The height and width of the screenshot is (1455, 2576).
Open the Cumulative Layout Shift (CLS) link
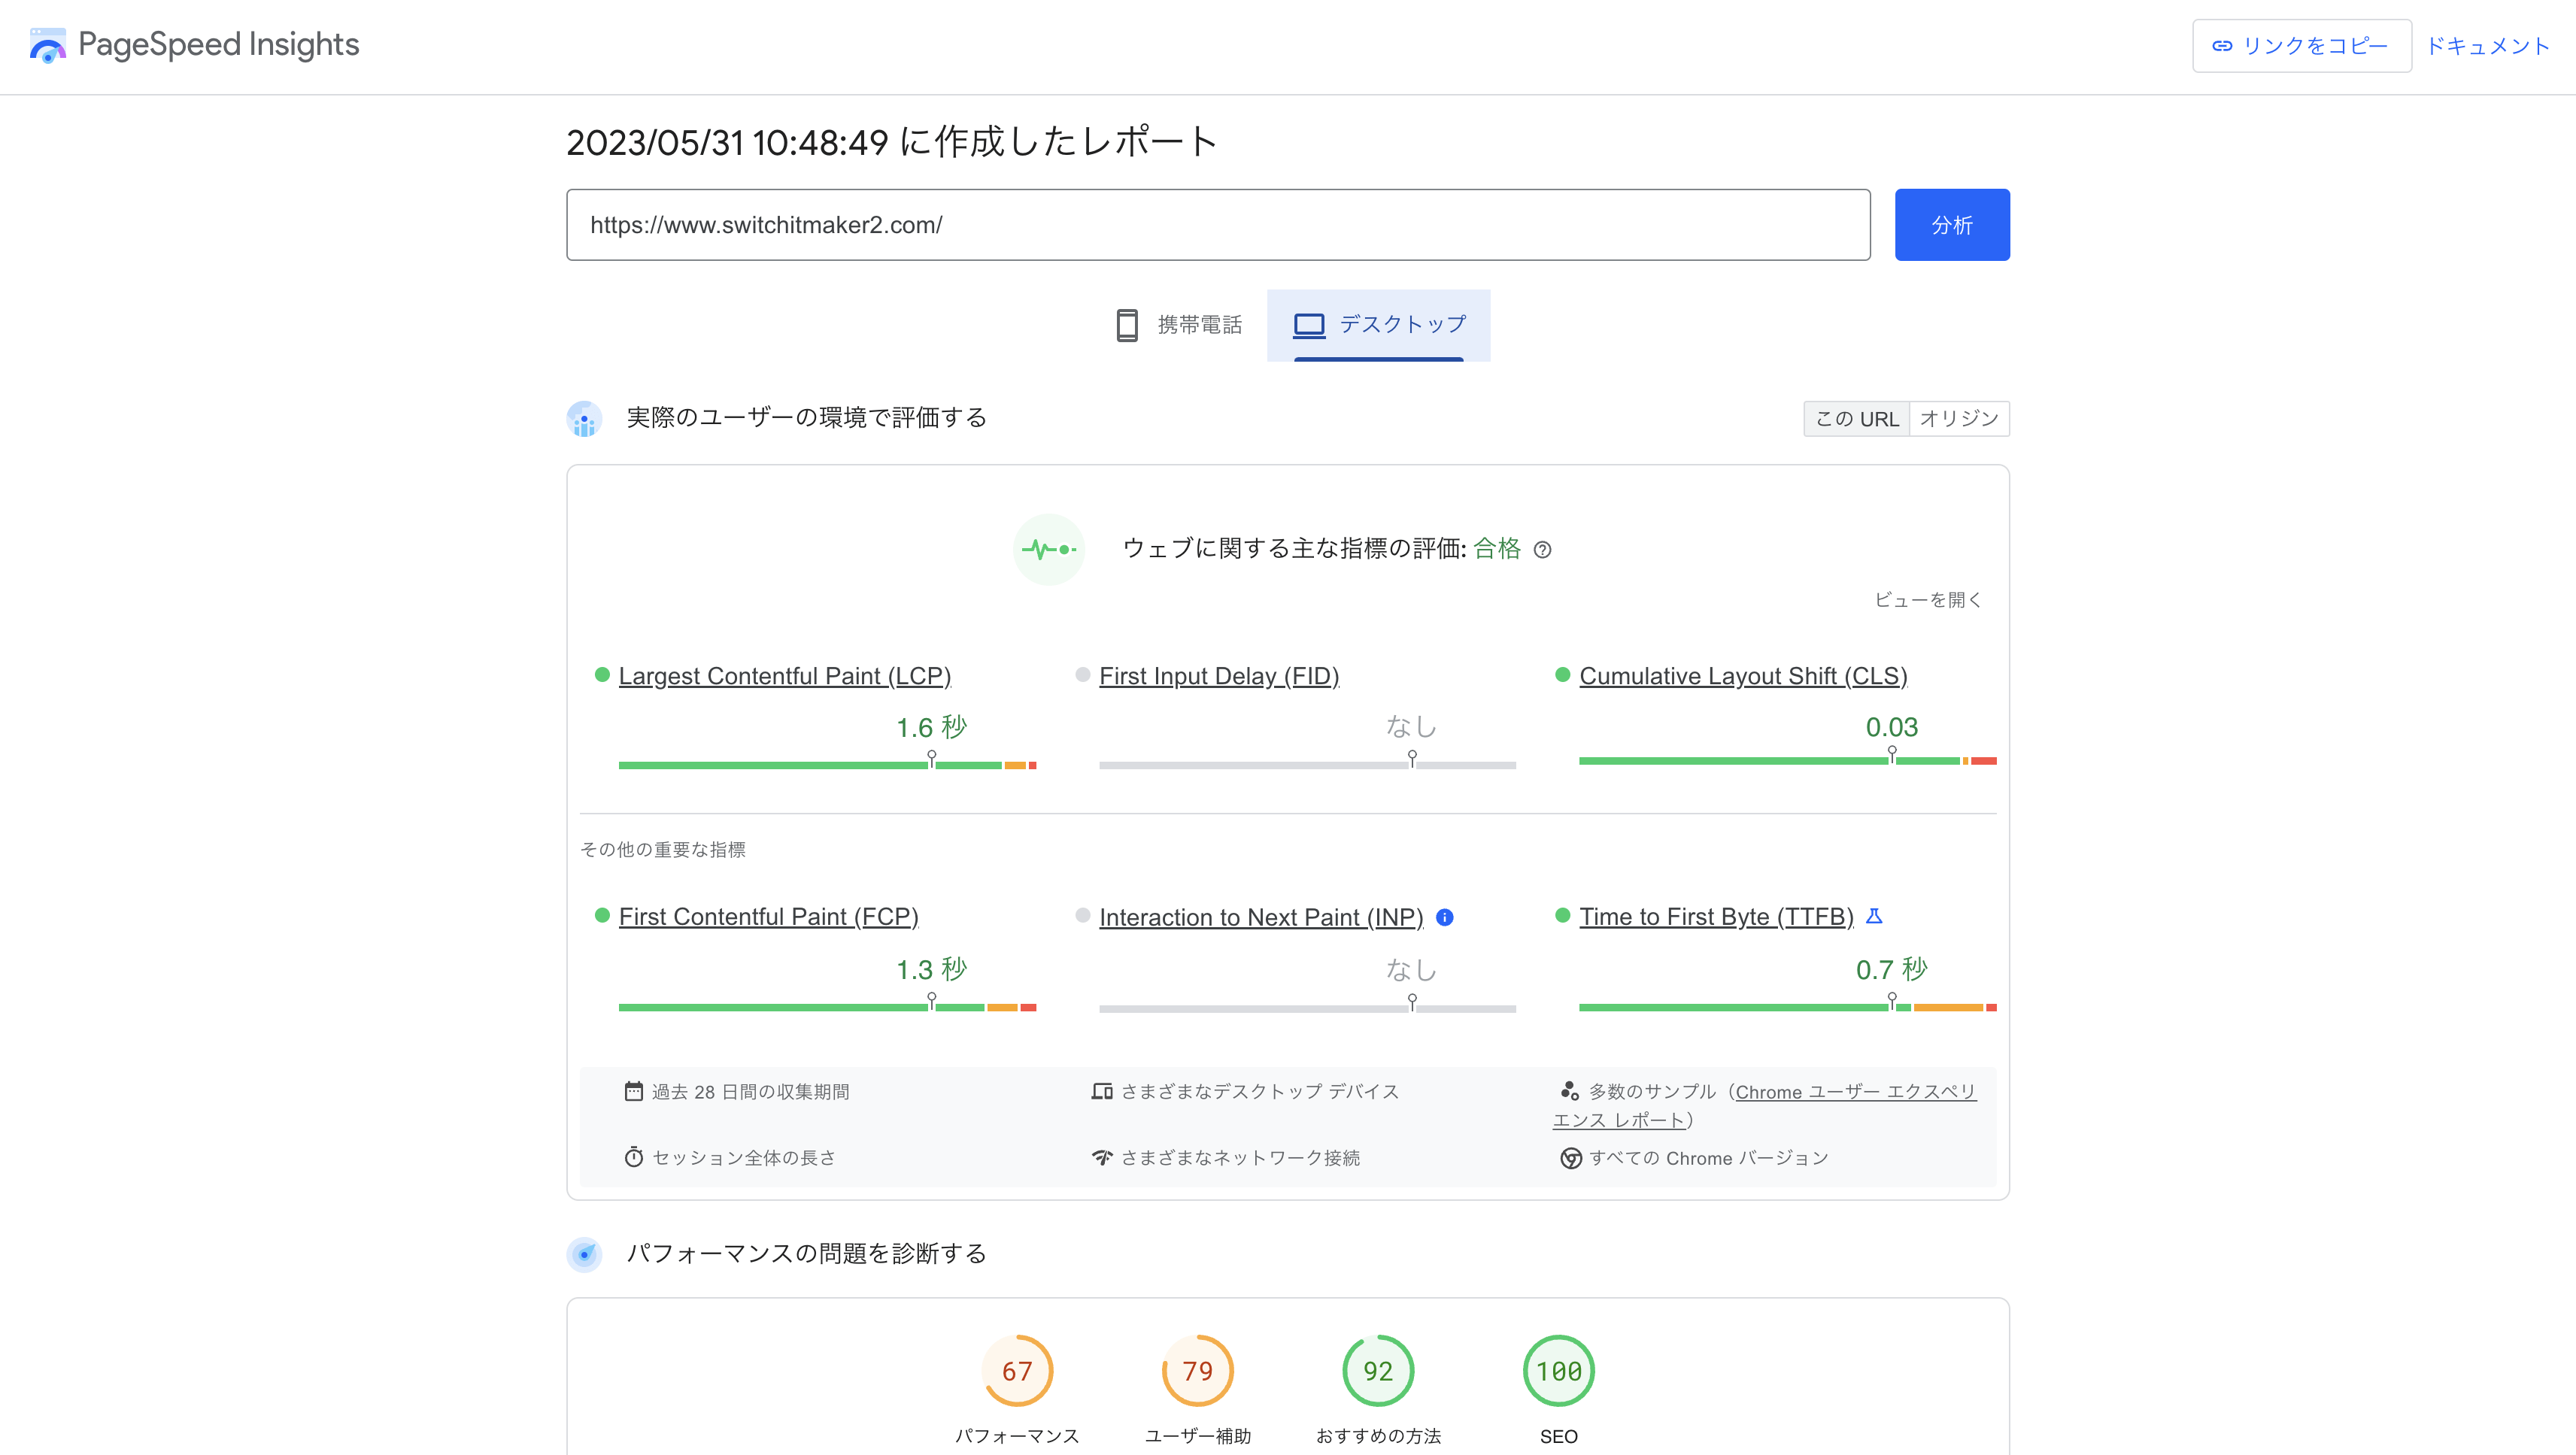[x=1743, y=676]
